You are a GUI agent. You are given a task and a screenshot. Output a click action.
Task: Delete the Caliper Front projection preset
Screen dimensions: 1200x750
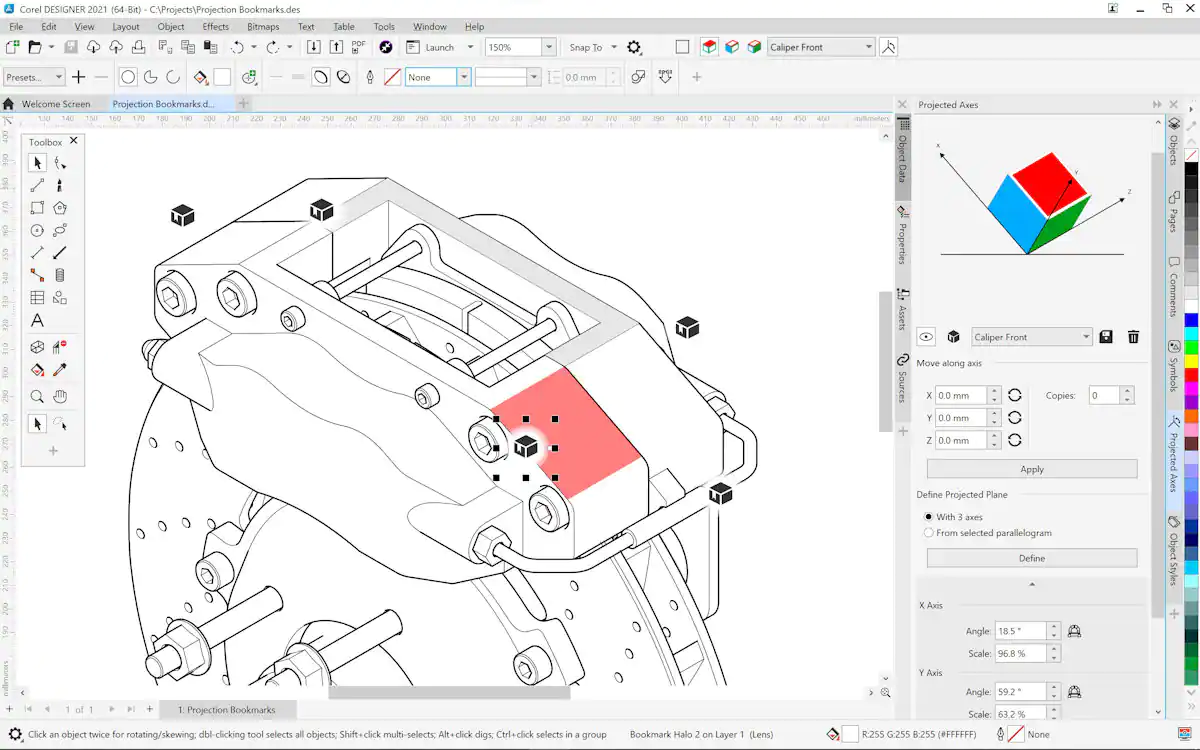coord(1133,337)
